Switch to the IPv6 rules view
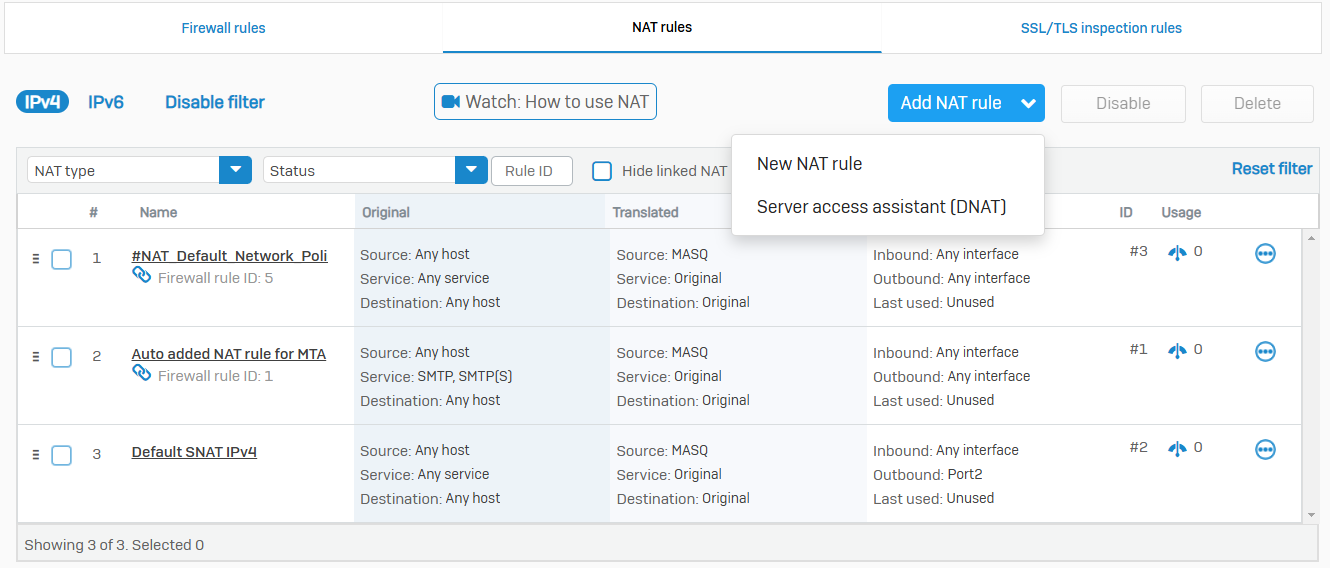This screenshot has width=1330, height=568. (x=106, y=102)
